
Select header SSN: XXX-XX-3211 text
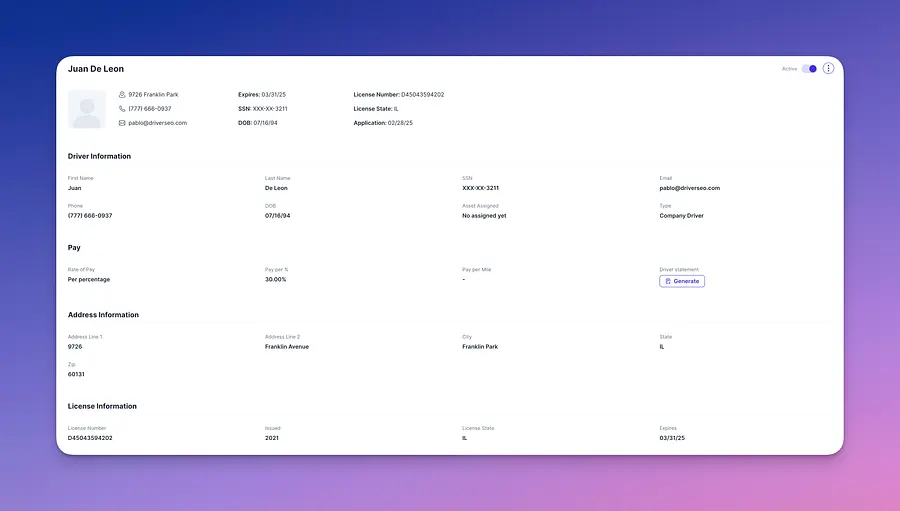pos(263,109)
